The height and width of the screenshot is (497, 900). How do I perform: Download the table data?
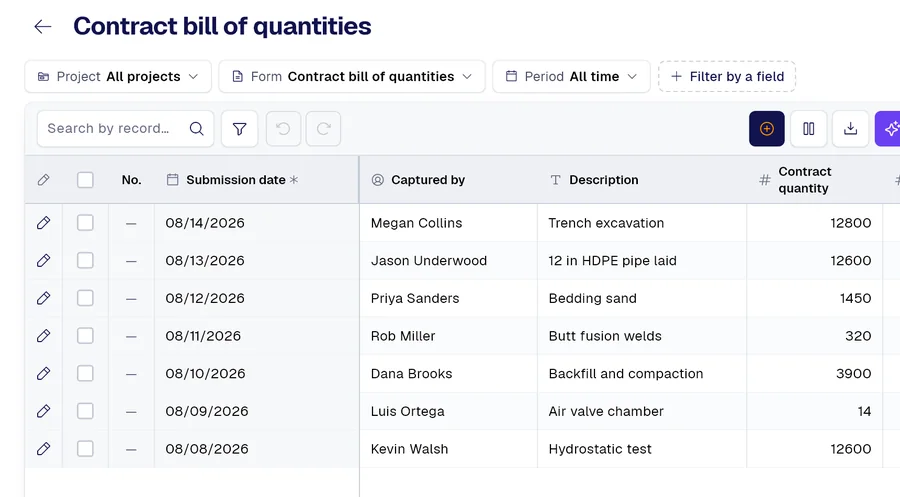850,129
